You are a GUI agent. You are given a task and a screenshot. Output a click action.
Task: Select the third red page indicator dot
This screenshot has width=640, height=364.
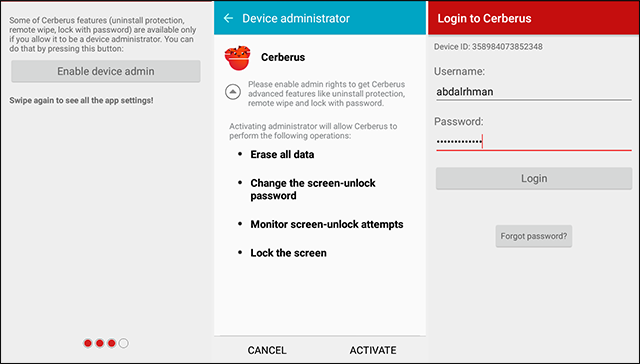111,343
